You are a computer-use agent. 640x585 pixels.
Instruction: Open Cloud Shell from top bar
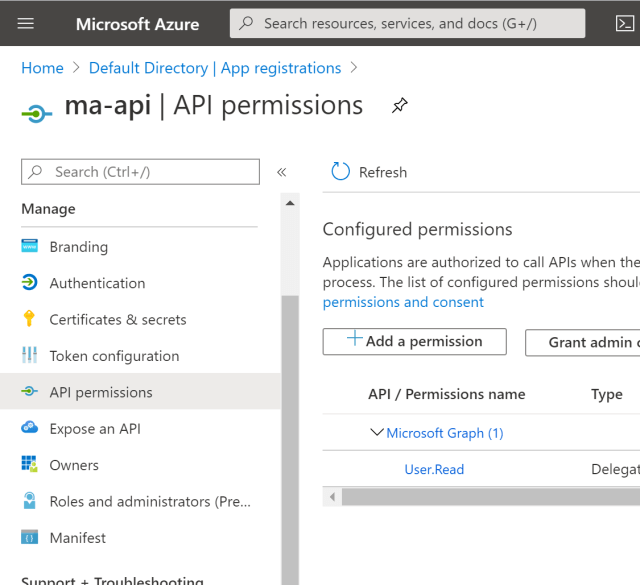625,23
